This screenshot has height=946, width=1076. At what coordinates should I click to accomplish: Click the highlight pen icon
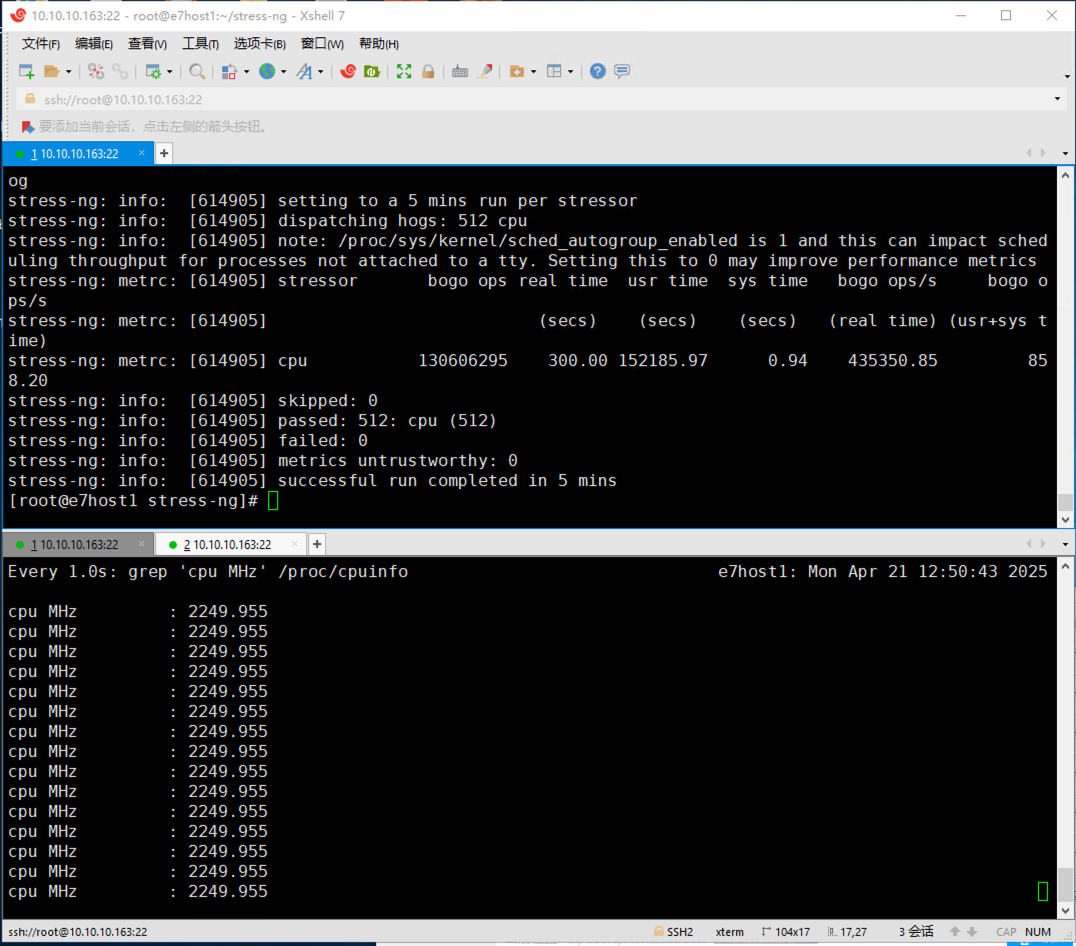(485, 71)
